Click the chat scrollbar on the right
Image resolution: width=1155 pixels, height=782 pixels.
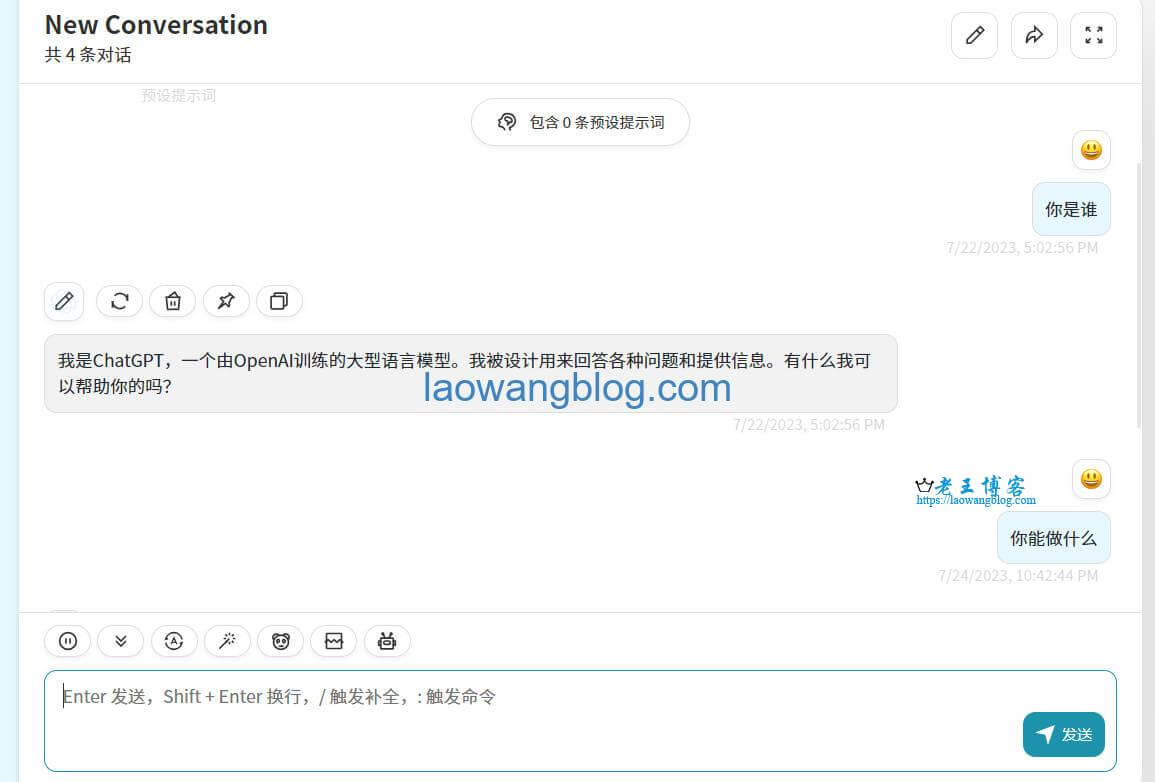(x=1140, y=295)
